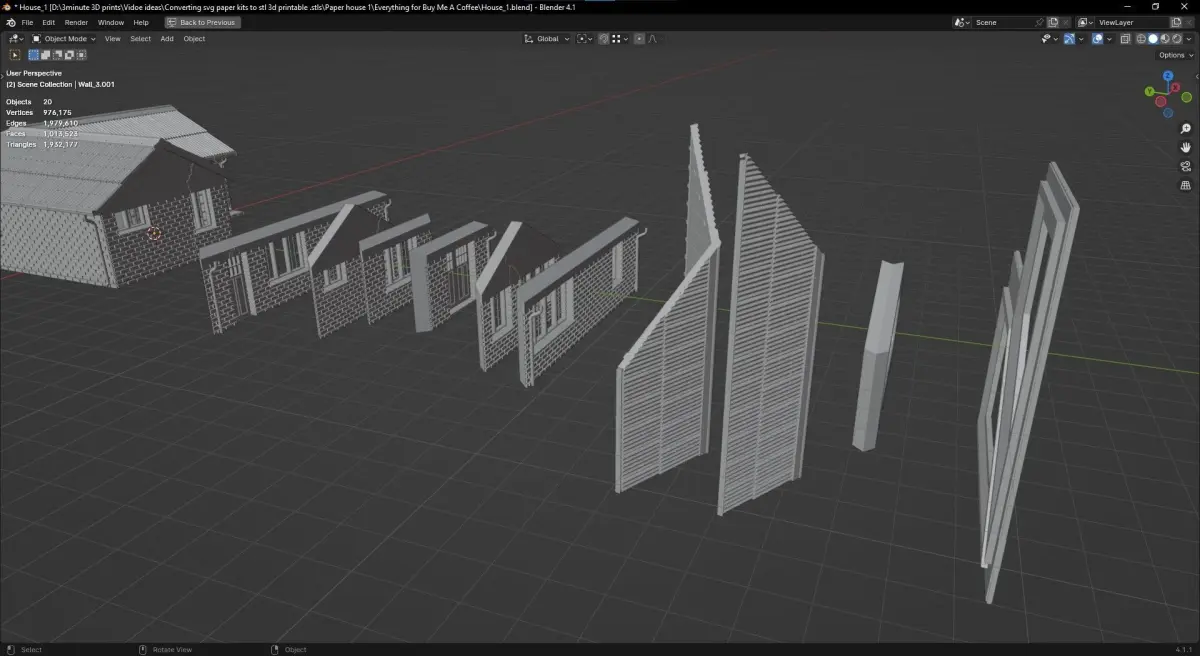The width and height of the screenshot is (1200, 656).
Task: Open the Global transform orientation dropdown
Action: 547,39
